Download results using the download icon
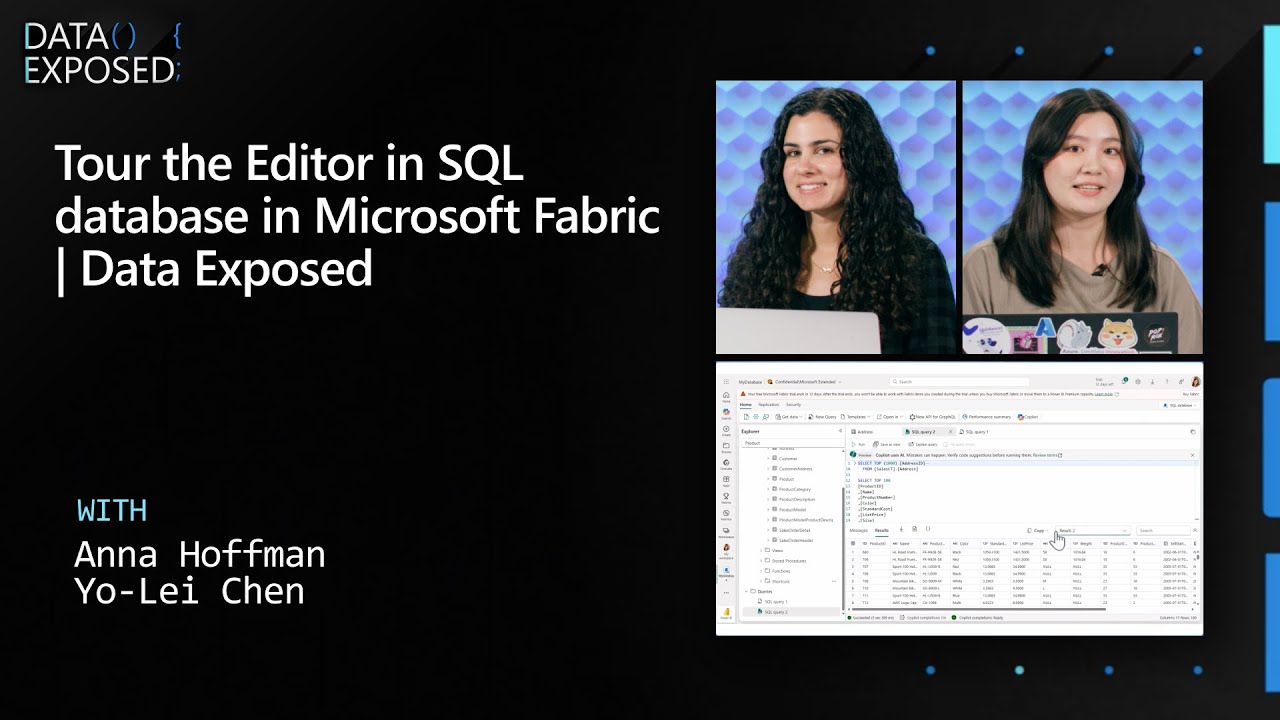Screen dimensions: 1280x720 (x=901, y=529)
